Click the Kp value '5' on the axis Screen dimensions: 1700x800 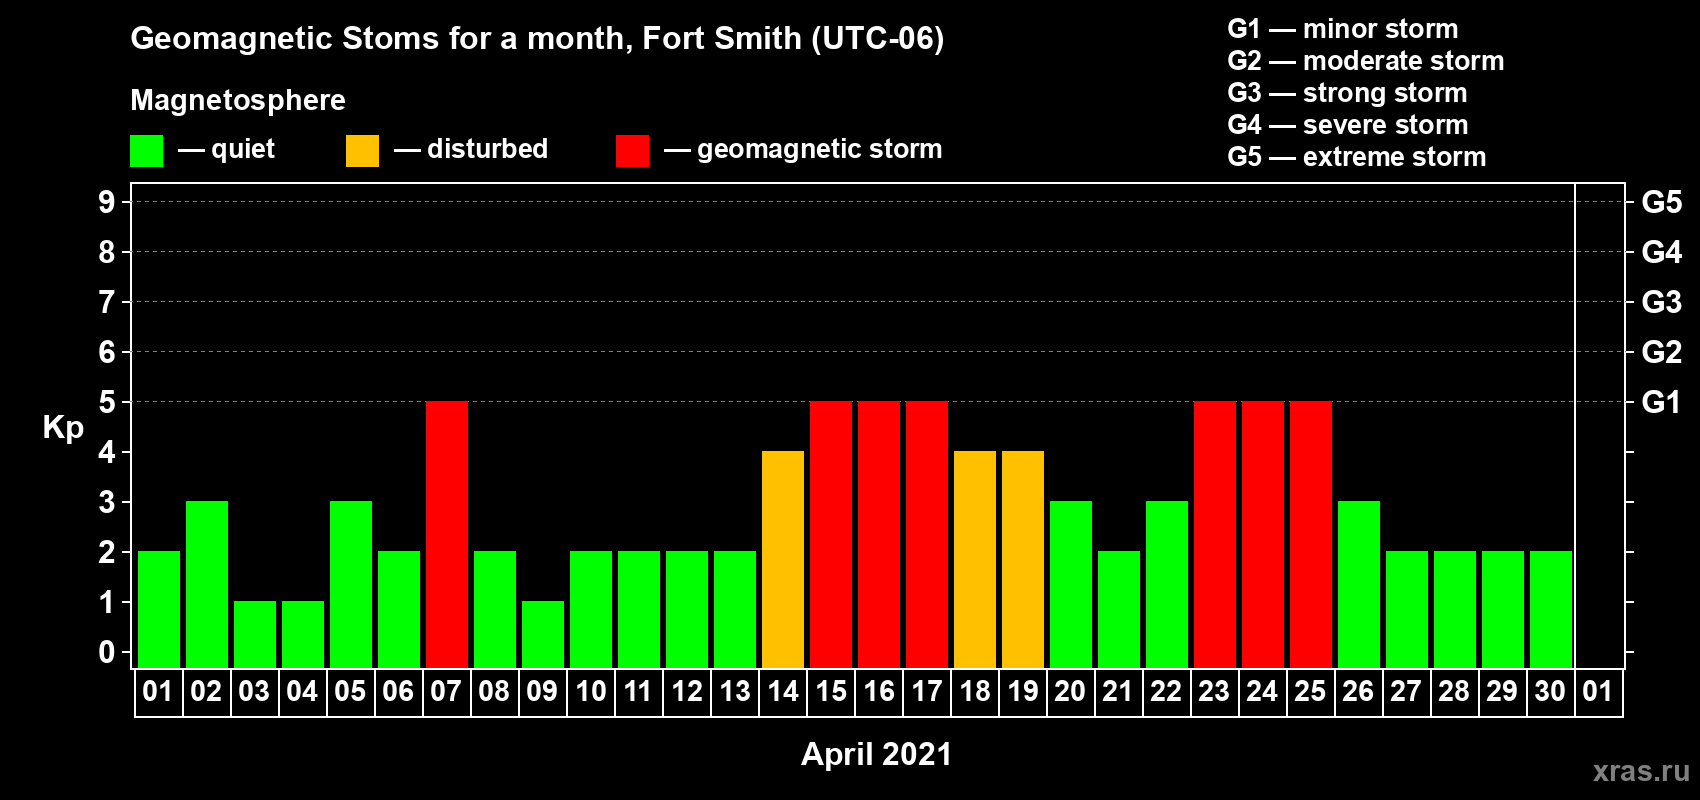click(x=107, y=402)
